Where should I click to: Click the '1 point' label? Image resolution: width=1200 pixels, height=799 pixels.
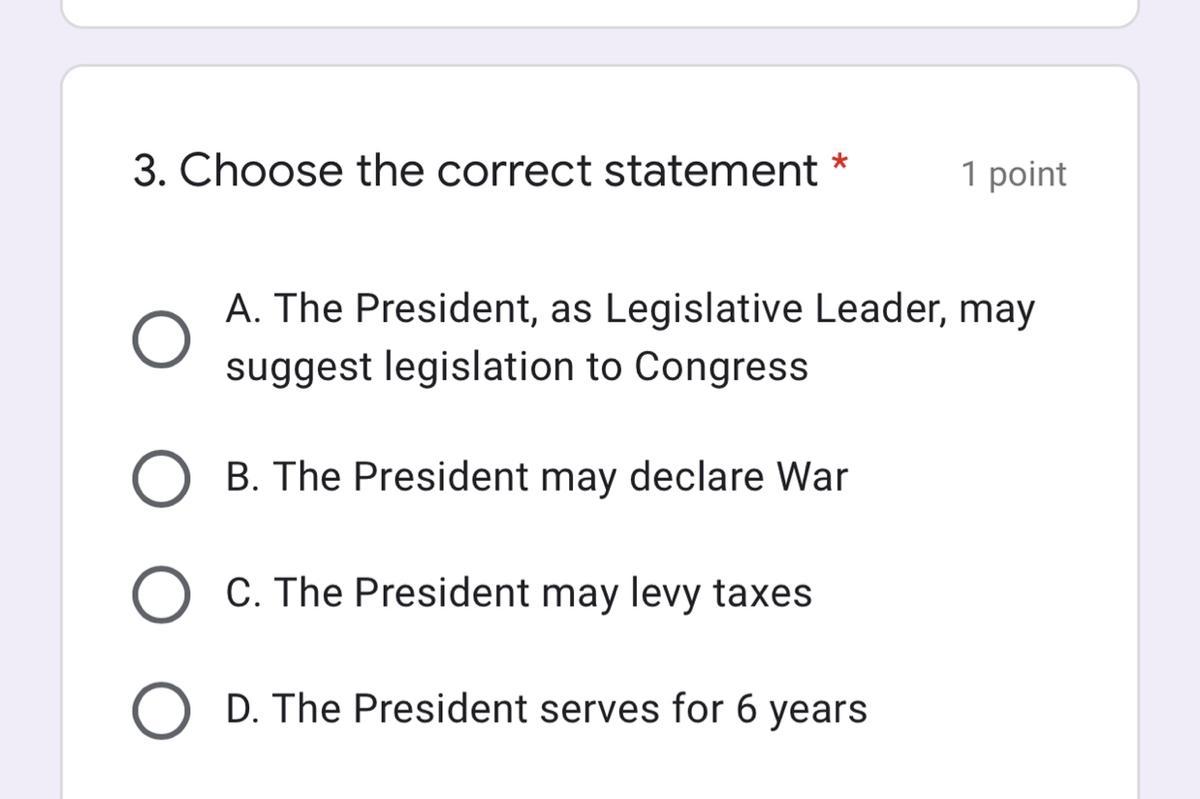[1013, 174]
